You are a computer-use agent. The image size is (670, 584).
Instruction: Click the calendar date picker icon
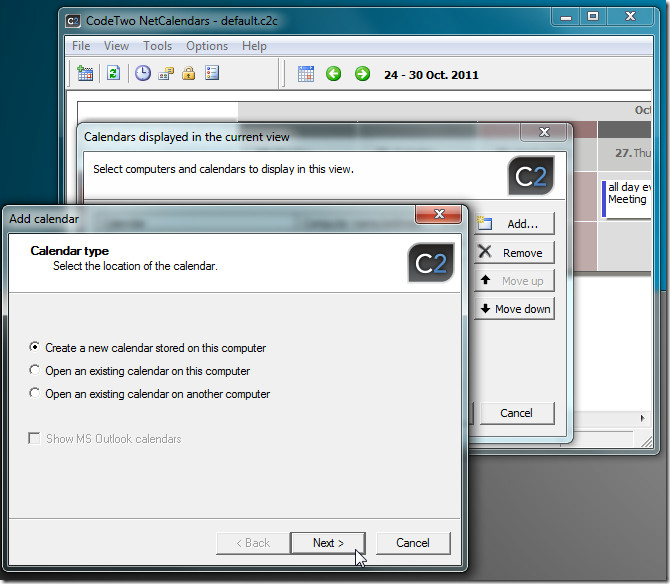click(306, 74)
